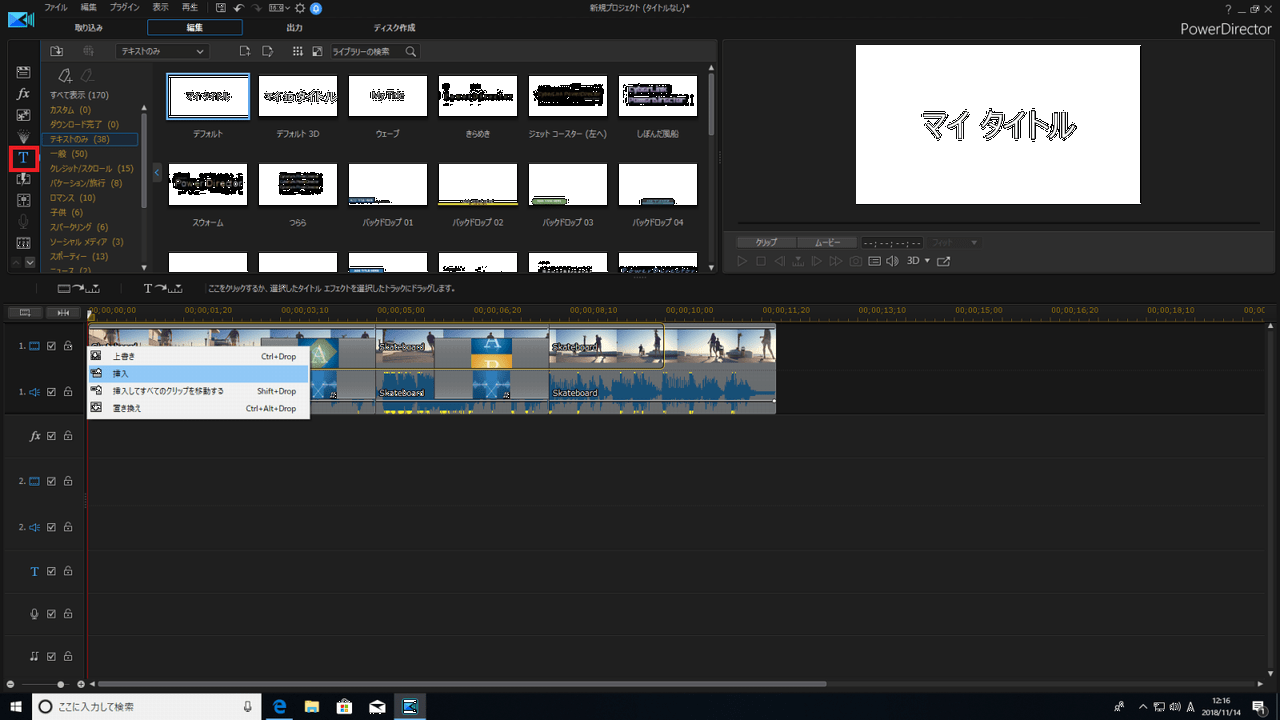The width and height of the screenshot is (1280, 720).
Task: Click the undock preview window icon
Action: (943, 261)
